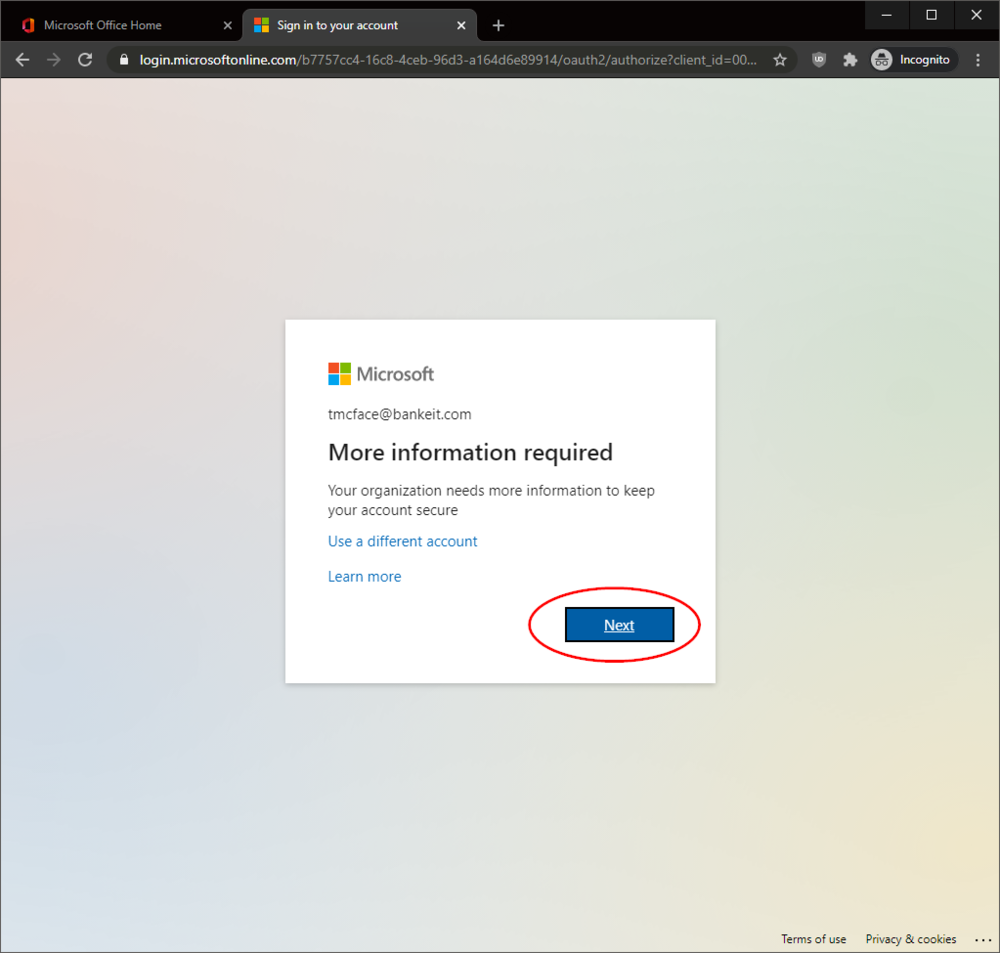Open the Terms of use link

click(x=814, y=939)
